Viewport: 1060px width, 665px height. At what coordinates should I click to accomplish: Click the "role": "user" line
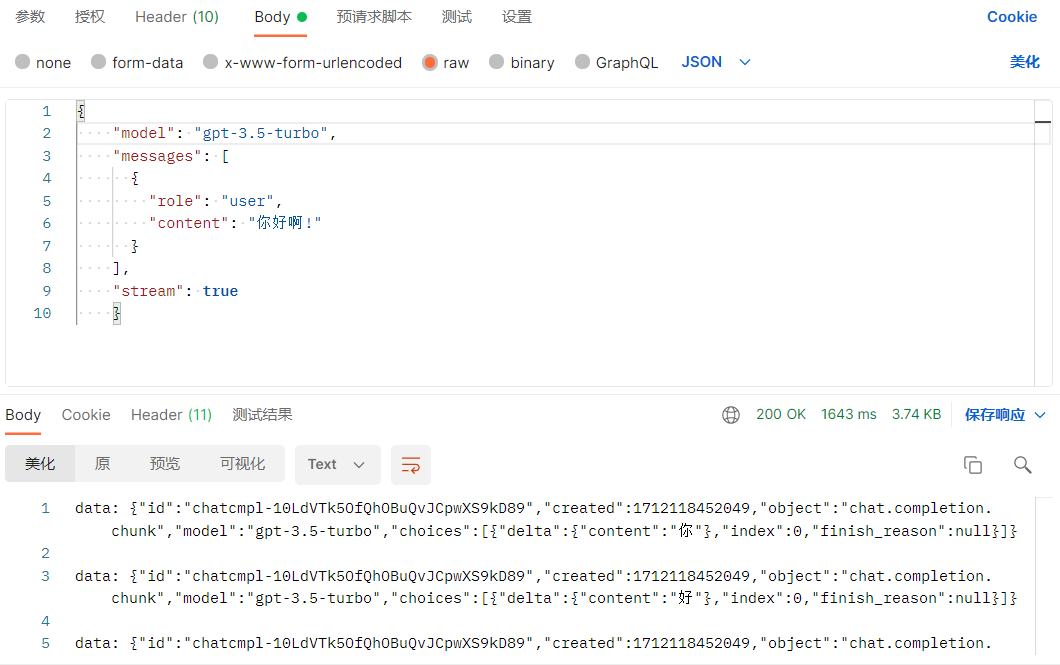pos(215,201)
